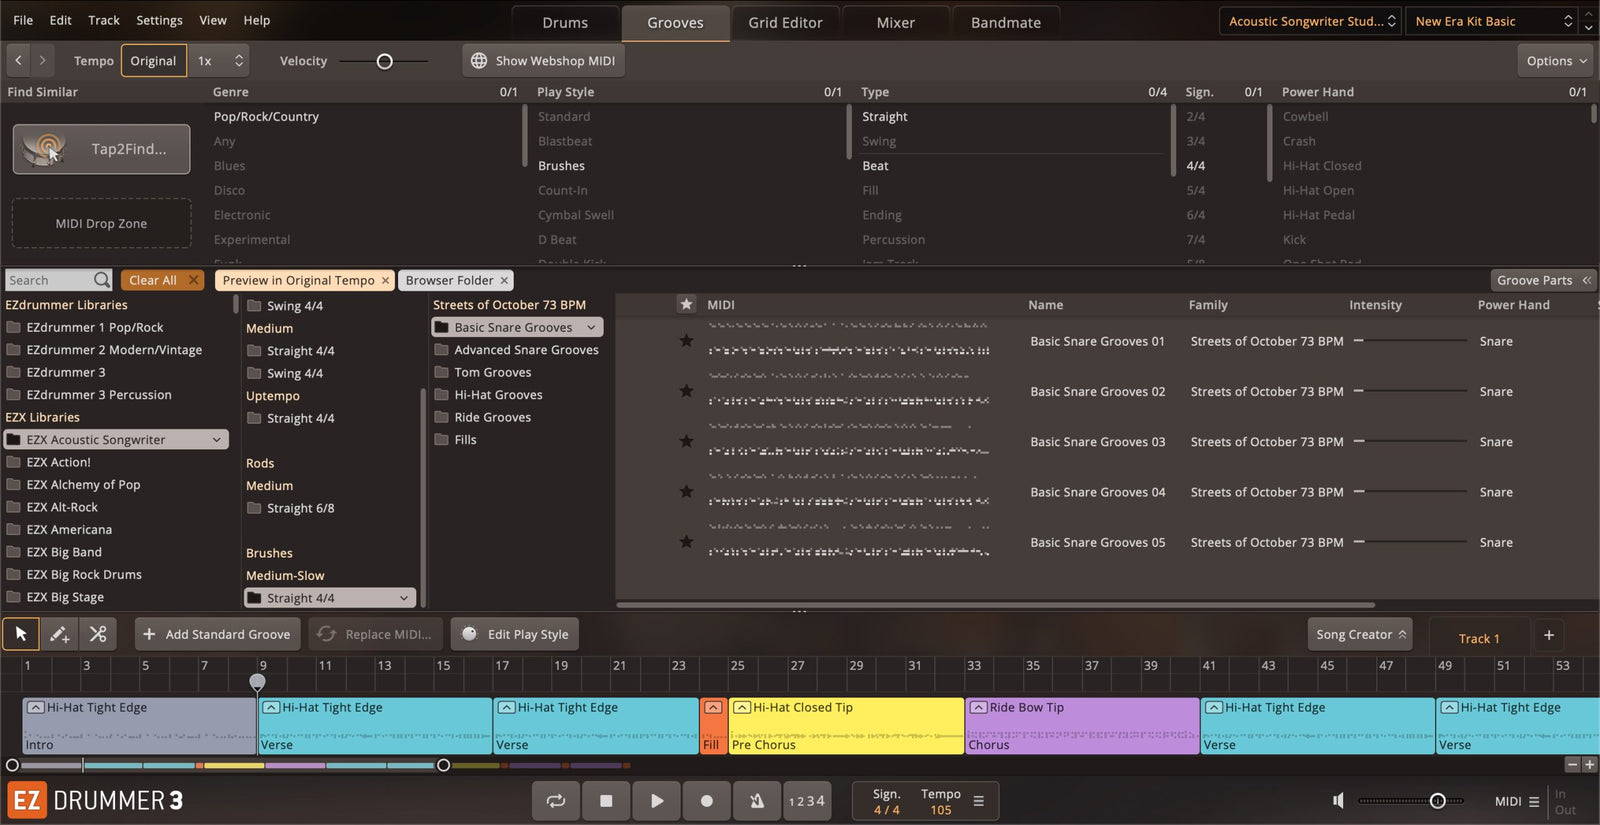This screenshot has height=825, width=1600.
Task: Stop playback
Action: [x=606, y=801]
